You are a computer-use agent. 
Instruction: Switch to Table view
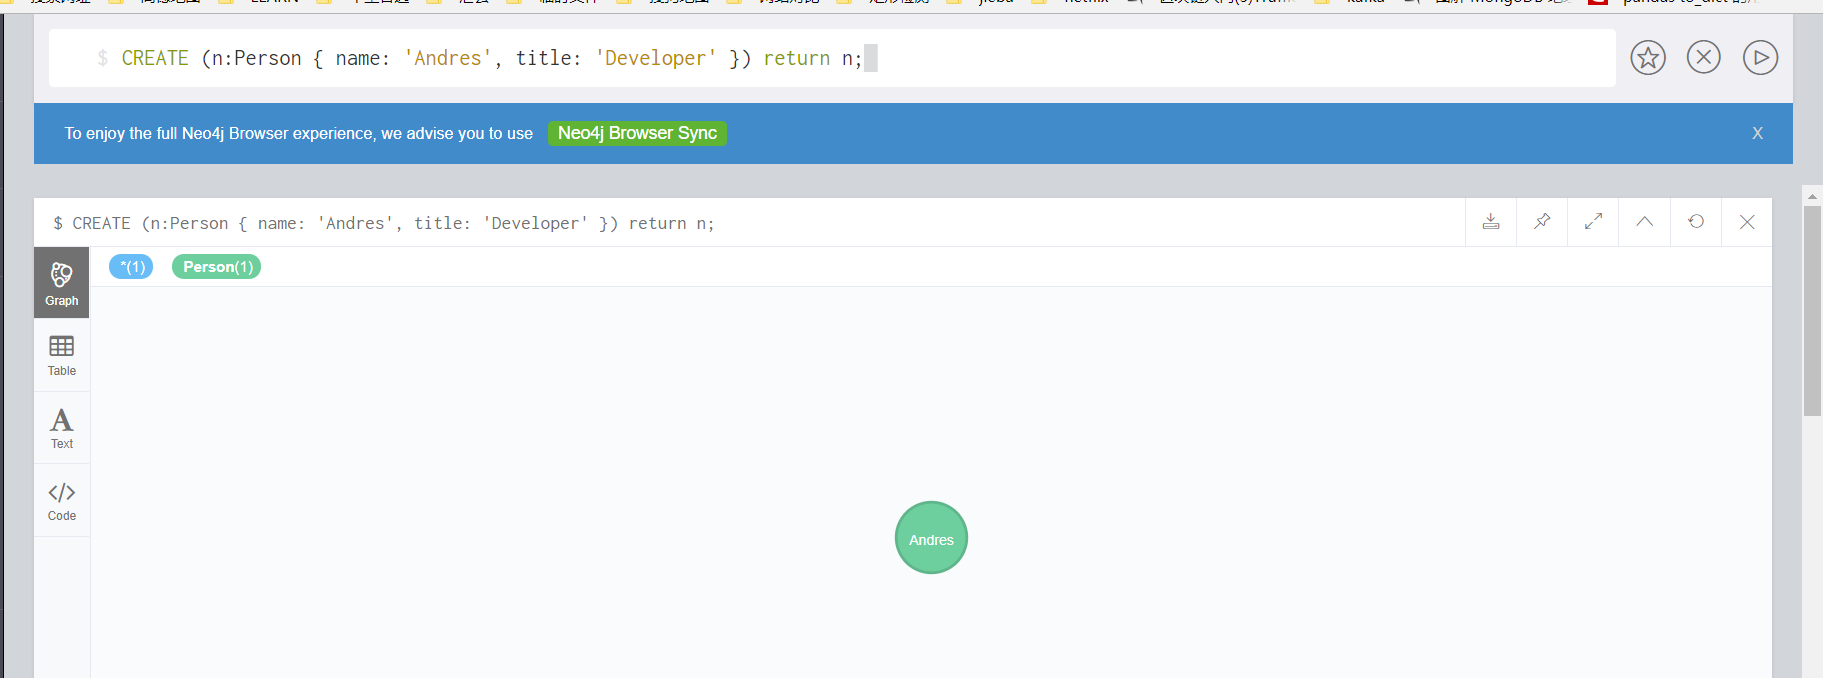coord(62,355)
